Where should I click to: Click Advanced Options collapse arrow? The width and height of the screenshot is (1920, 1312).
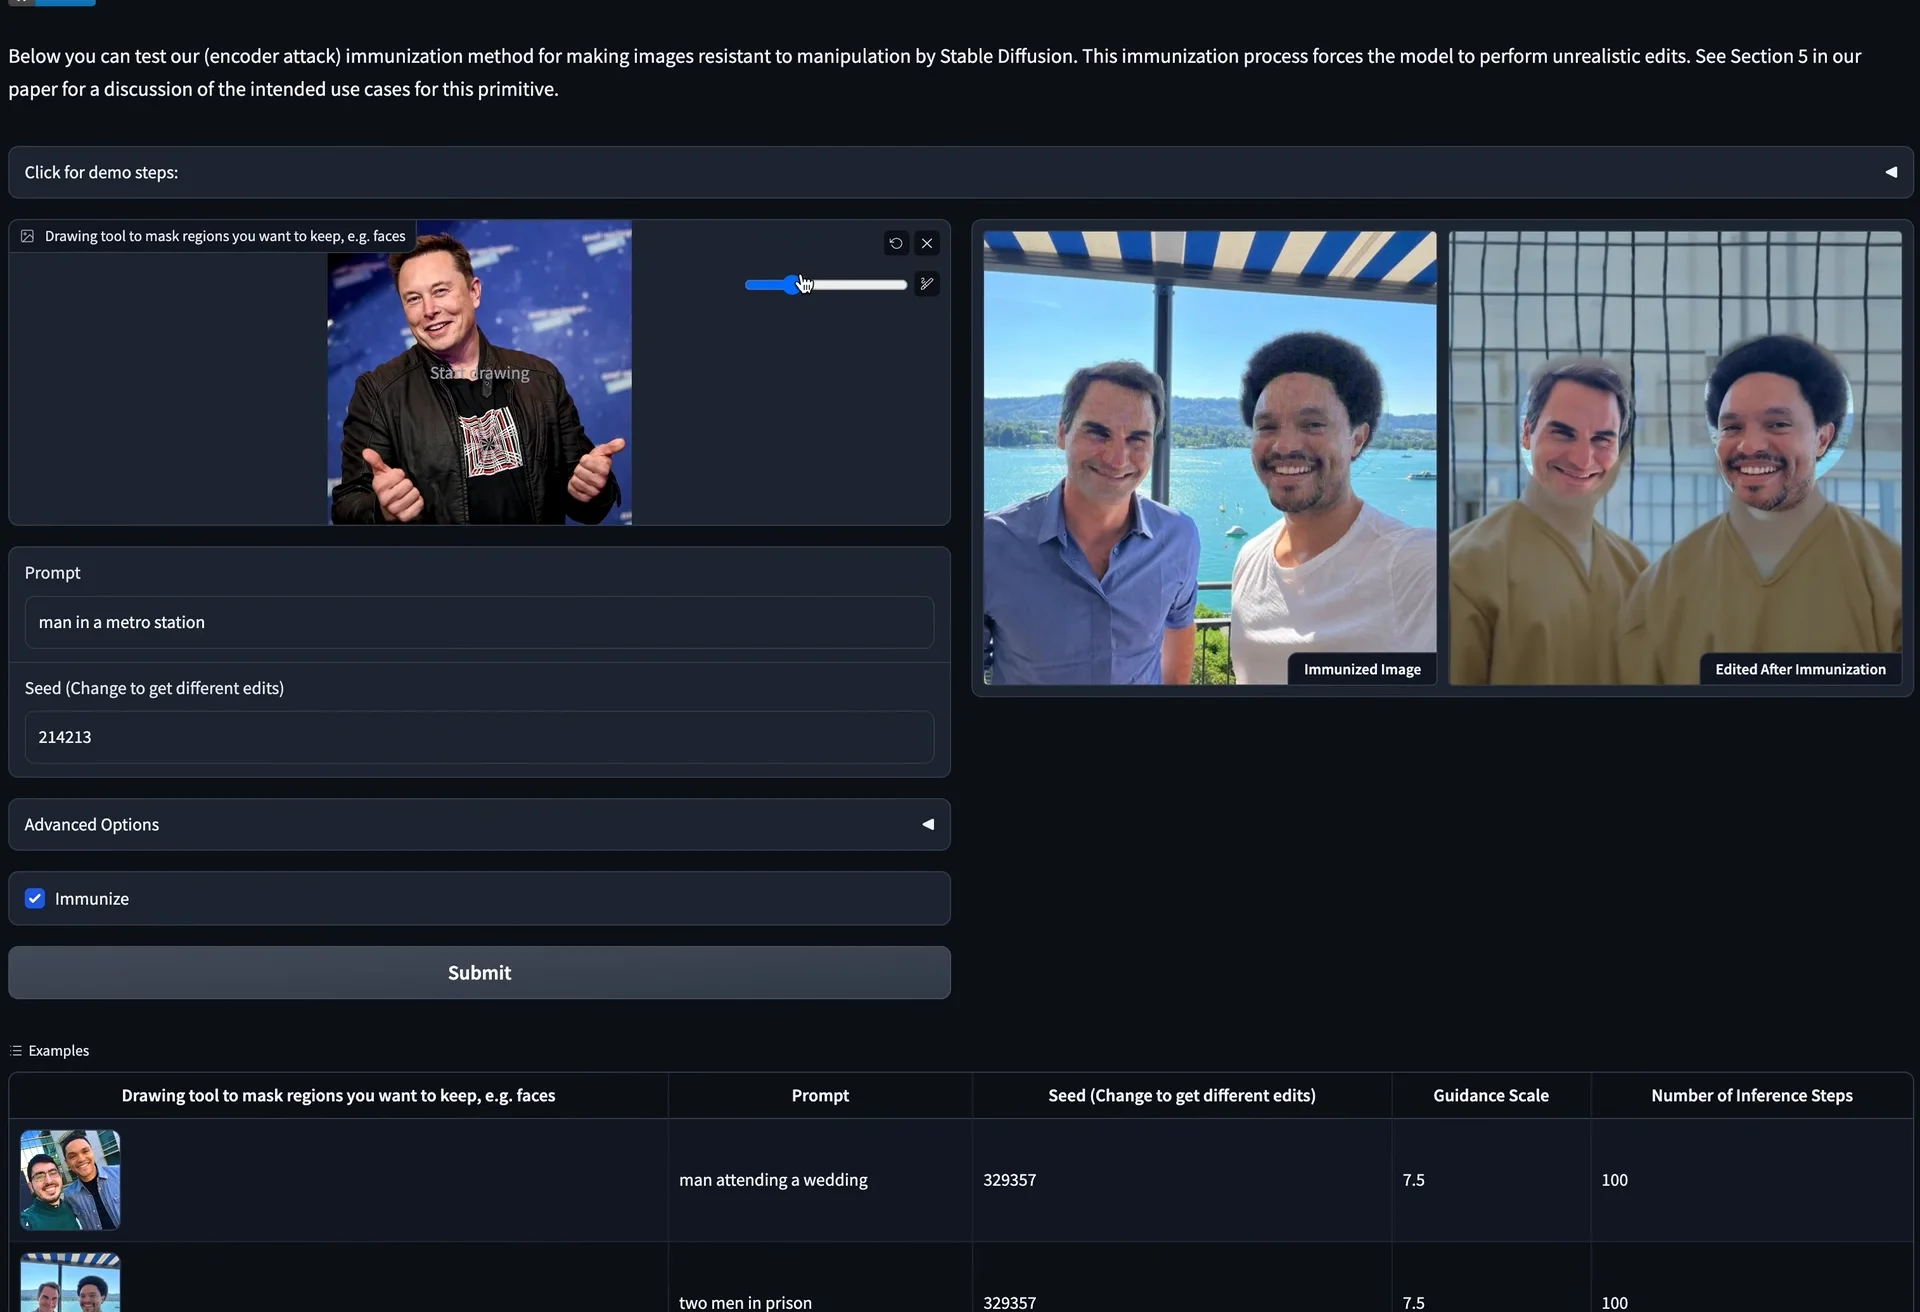click(927, 824)
